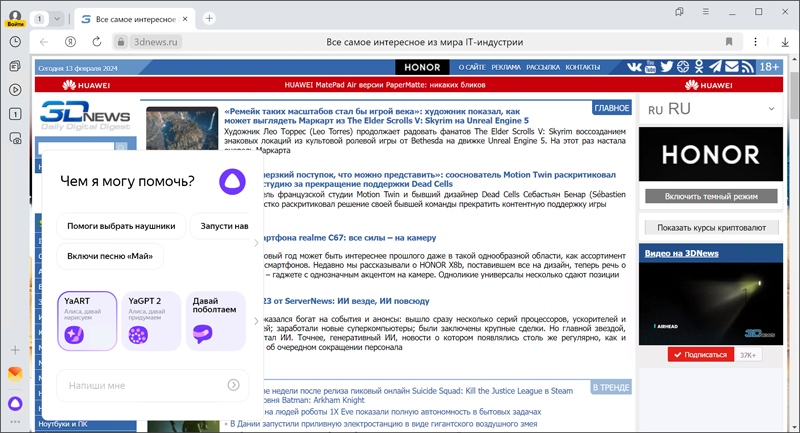
Task: Choose the "Помоги выбрать наушники" suggestion
Action: 121,226
